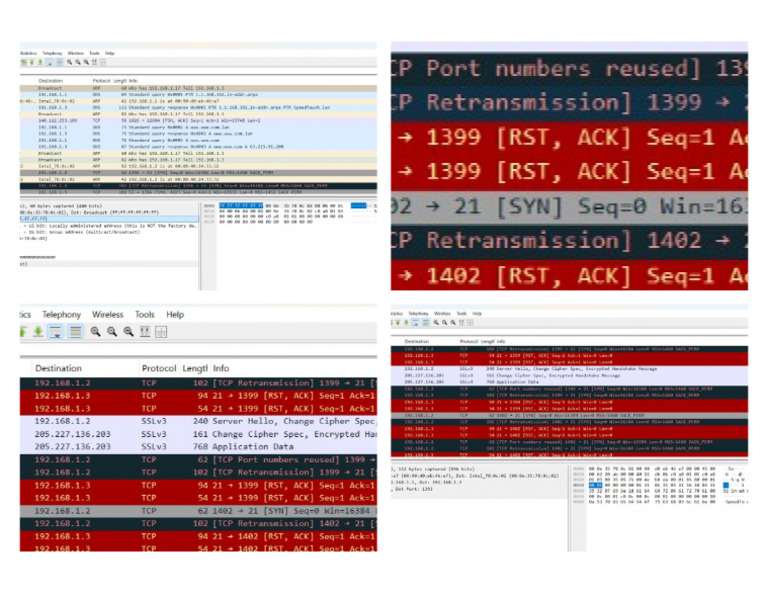
Task: Click highlighted hex bytes in ARP/DNS window bytes pane
Action: click(x=240, y=206)
